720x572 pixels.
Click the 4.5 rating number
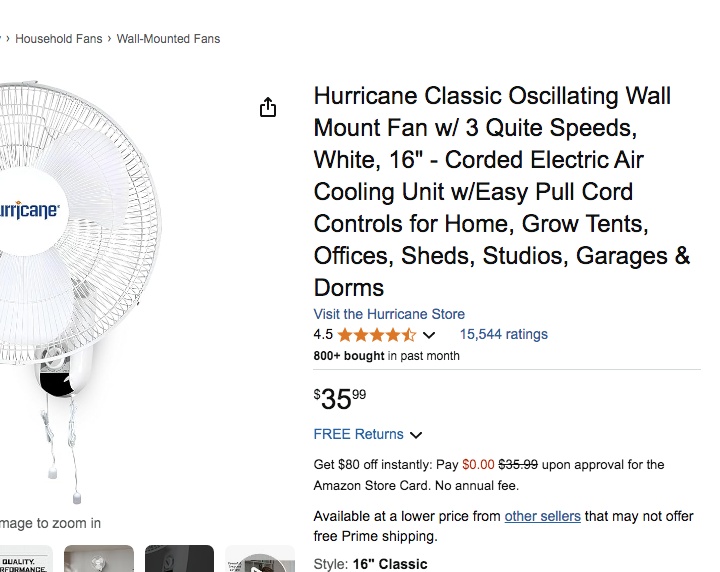(323, 335)
